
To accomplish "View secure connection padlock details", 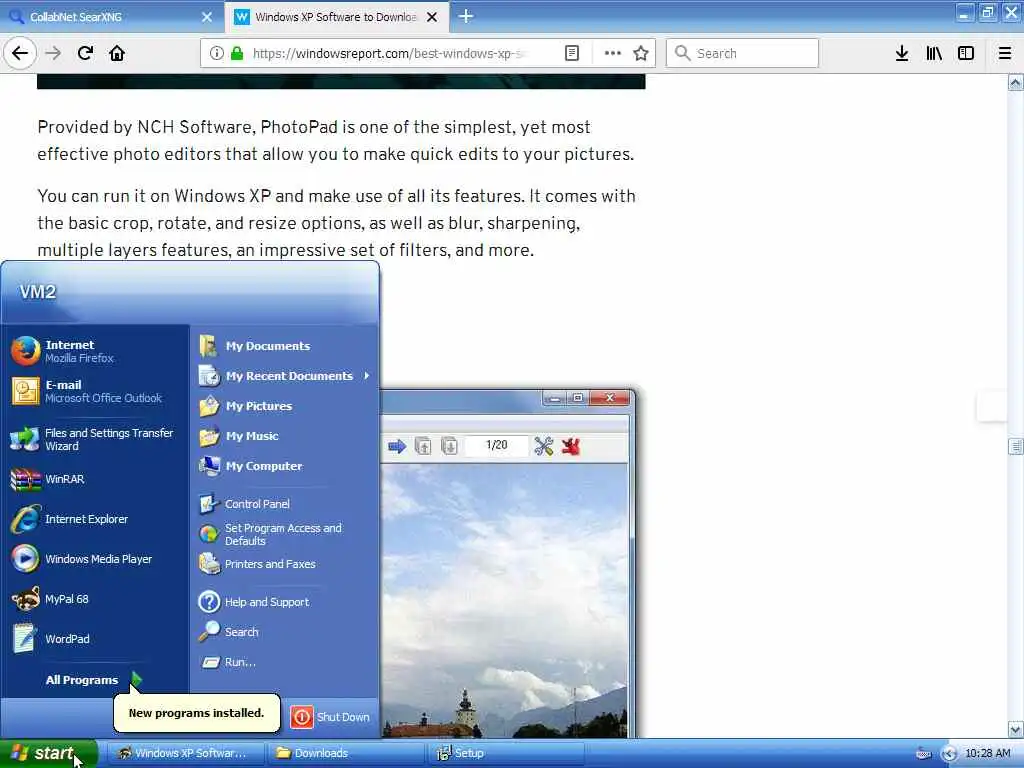I will tap(237, 53).
